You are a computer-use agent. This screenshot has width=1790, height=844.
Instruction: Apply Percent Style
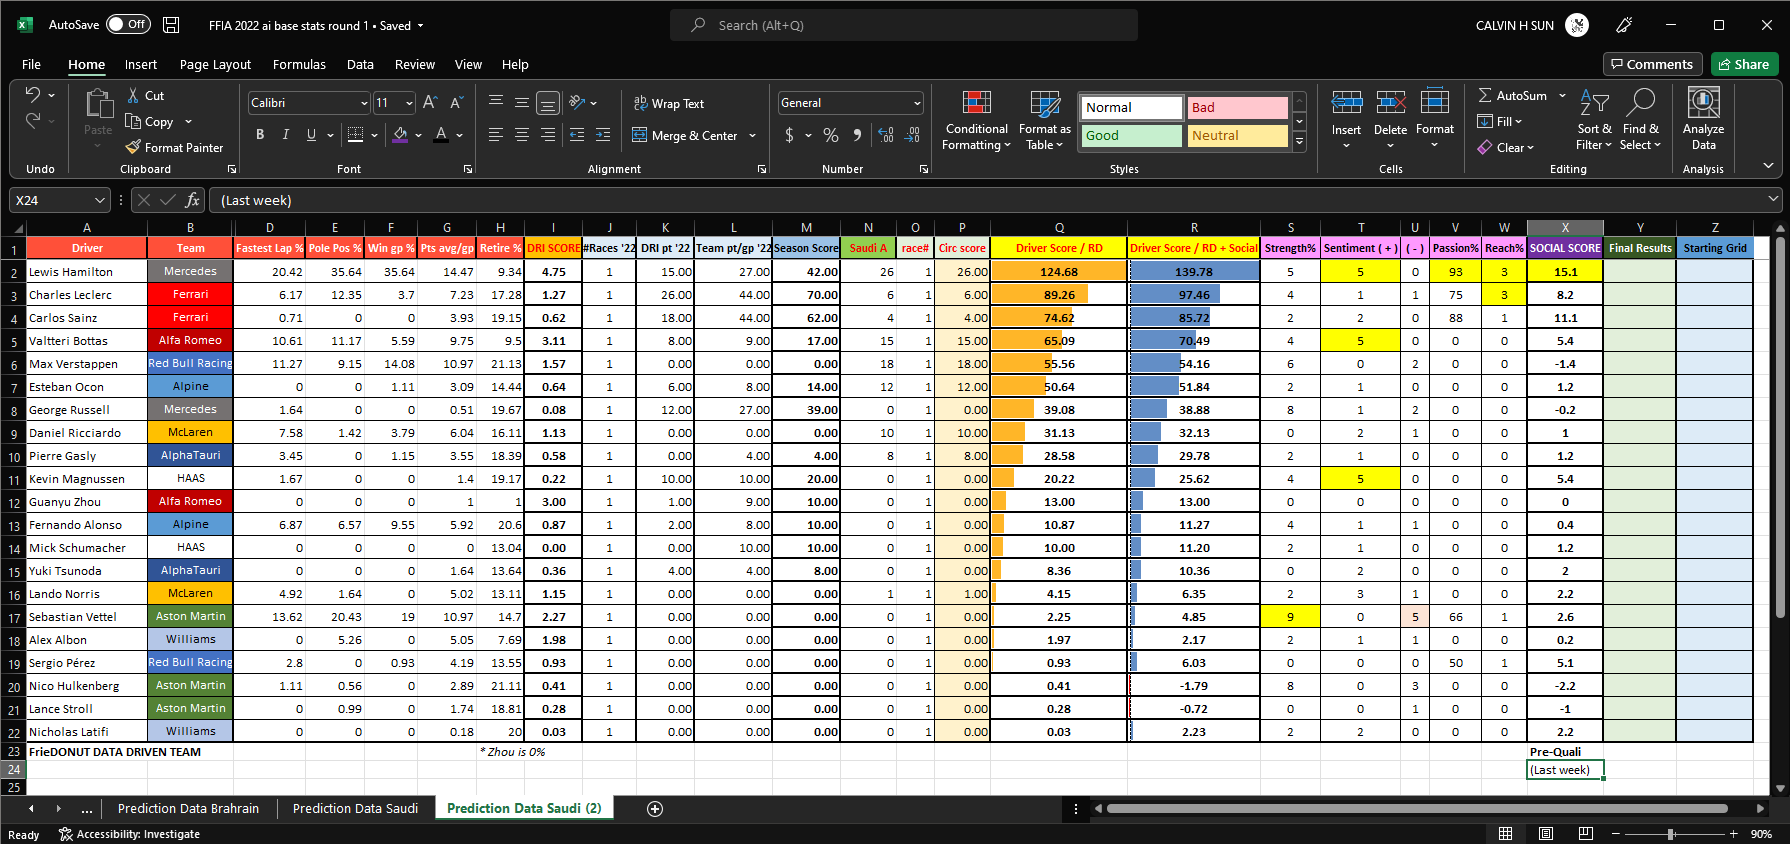(831, 134)
